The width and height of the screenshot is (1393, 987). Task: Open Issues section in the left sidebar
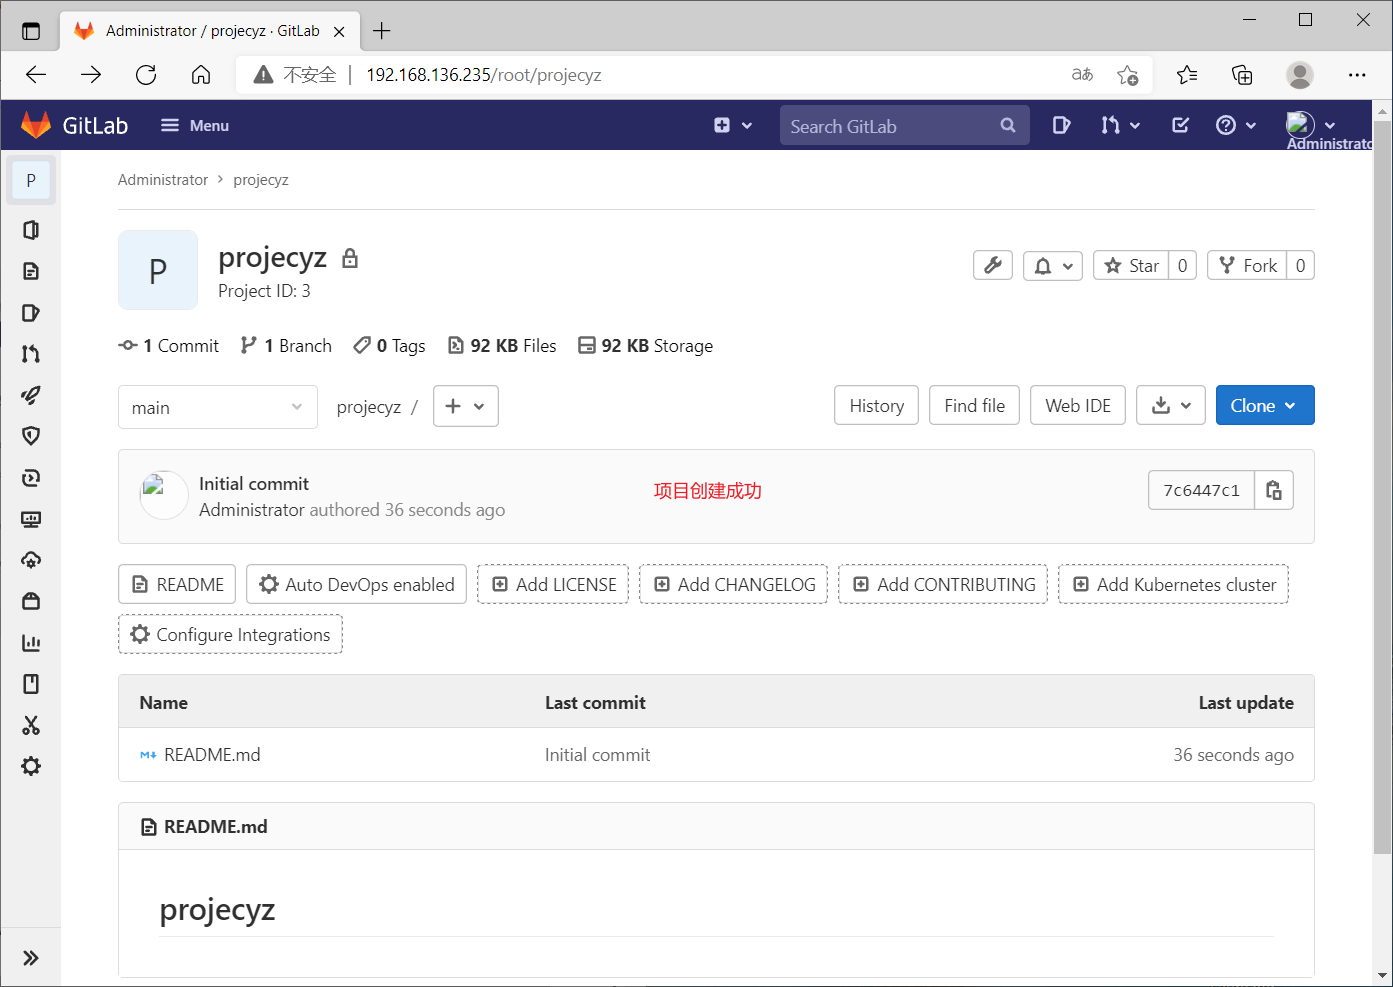31,313
